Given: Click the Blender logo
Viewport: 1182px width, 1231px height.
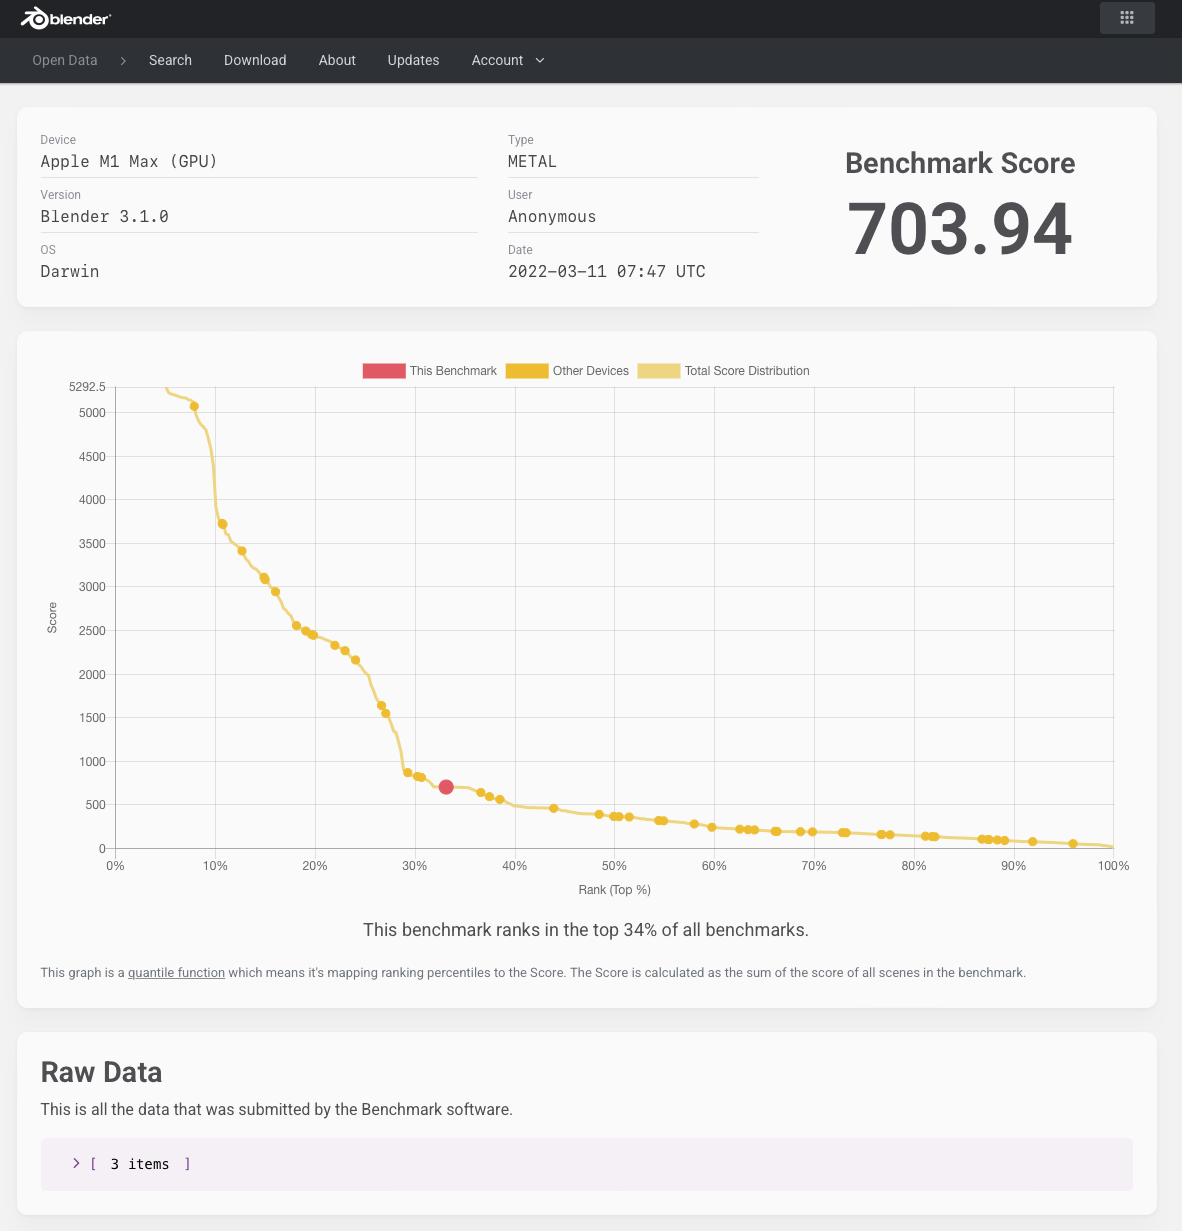Looking at the screenshot, I should click(x=66, y=18).
